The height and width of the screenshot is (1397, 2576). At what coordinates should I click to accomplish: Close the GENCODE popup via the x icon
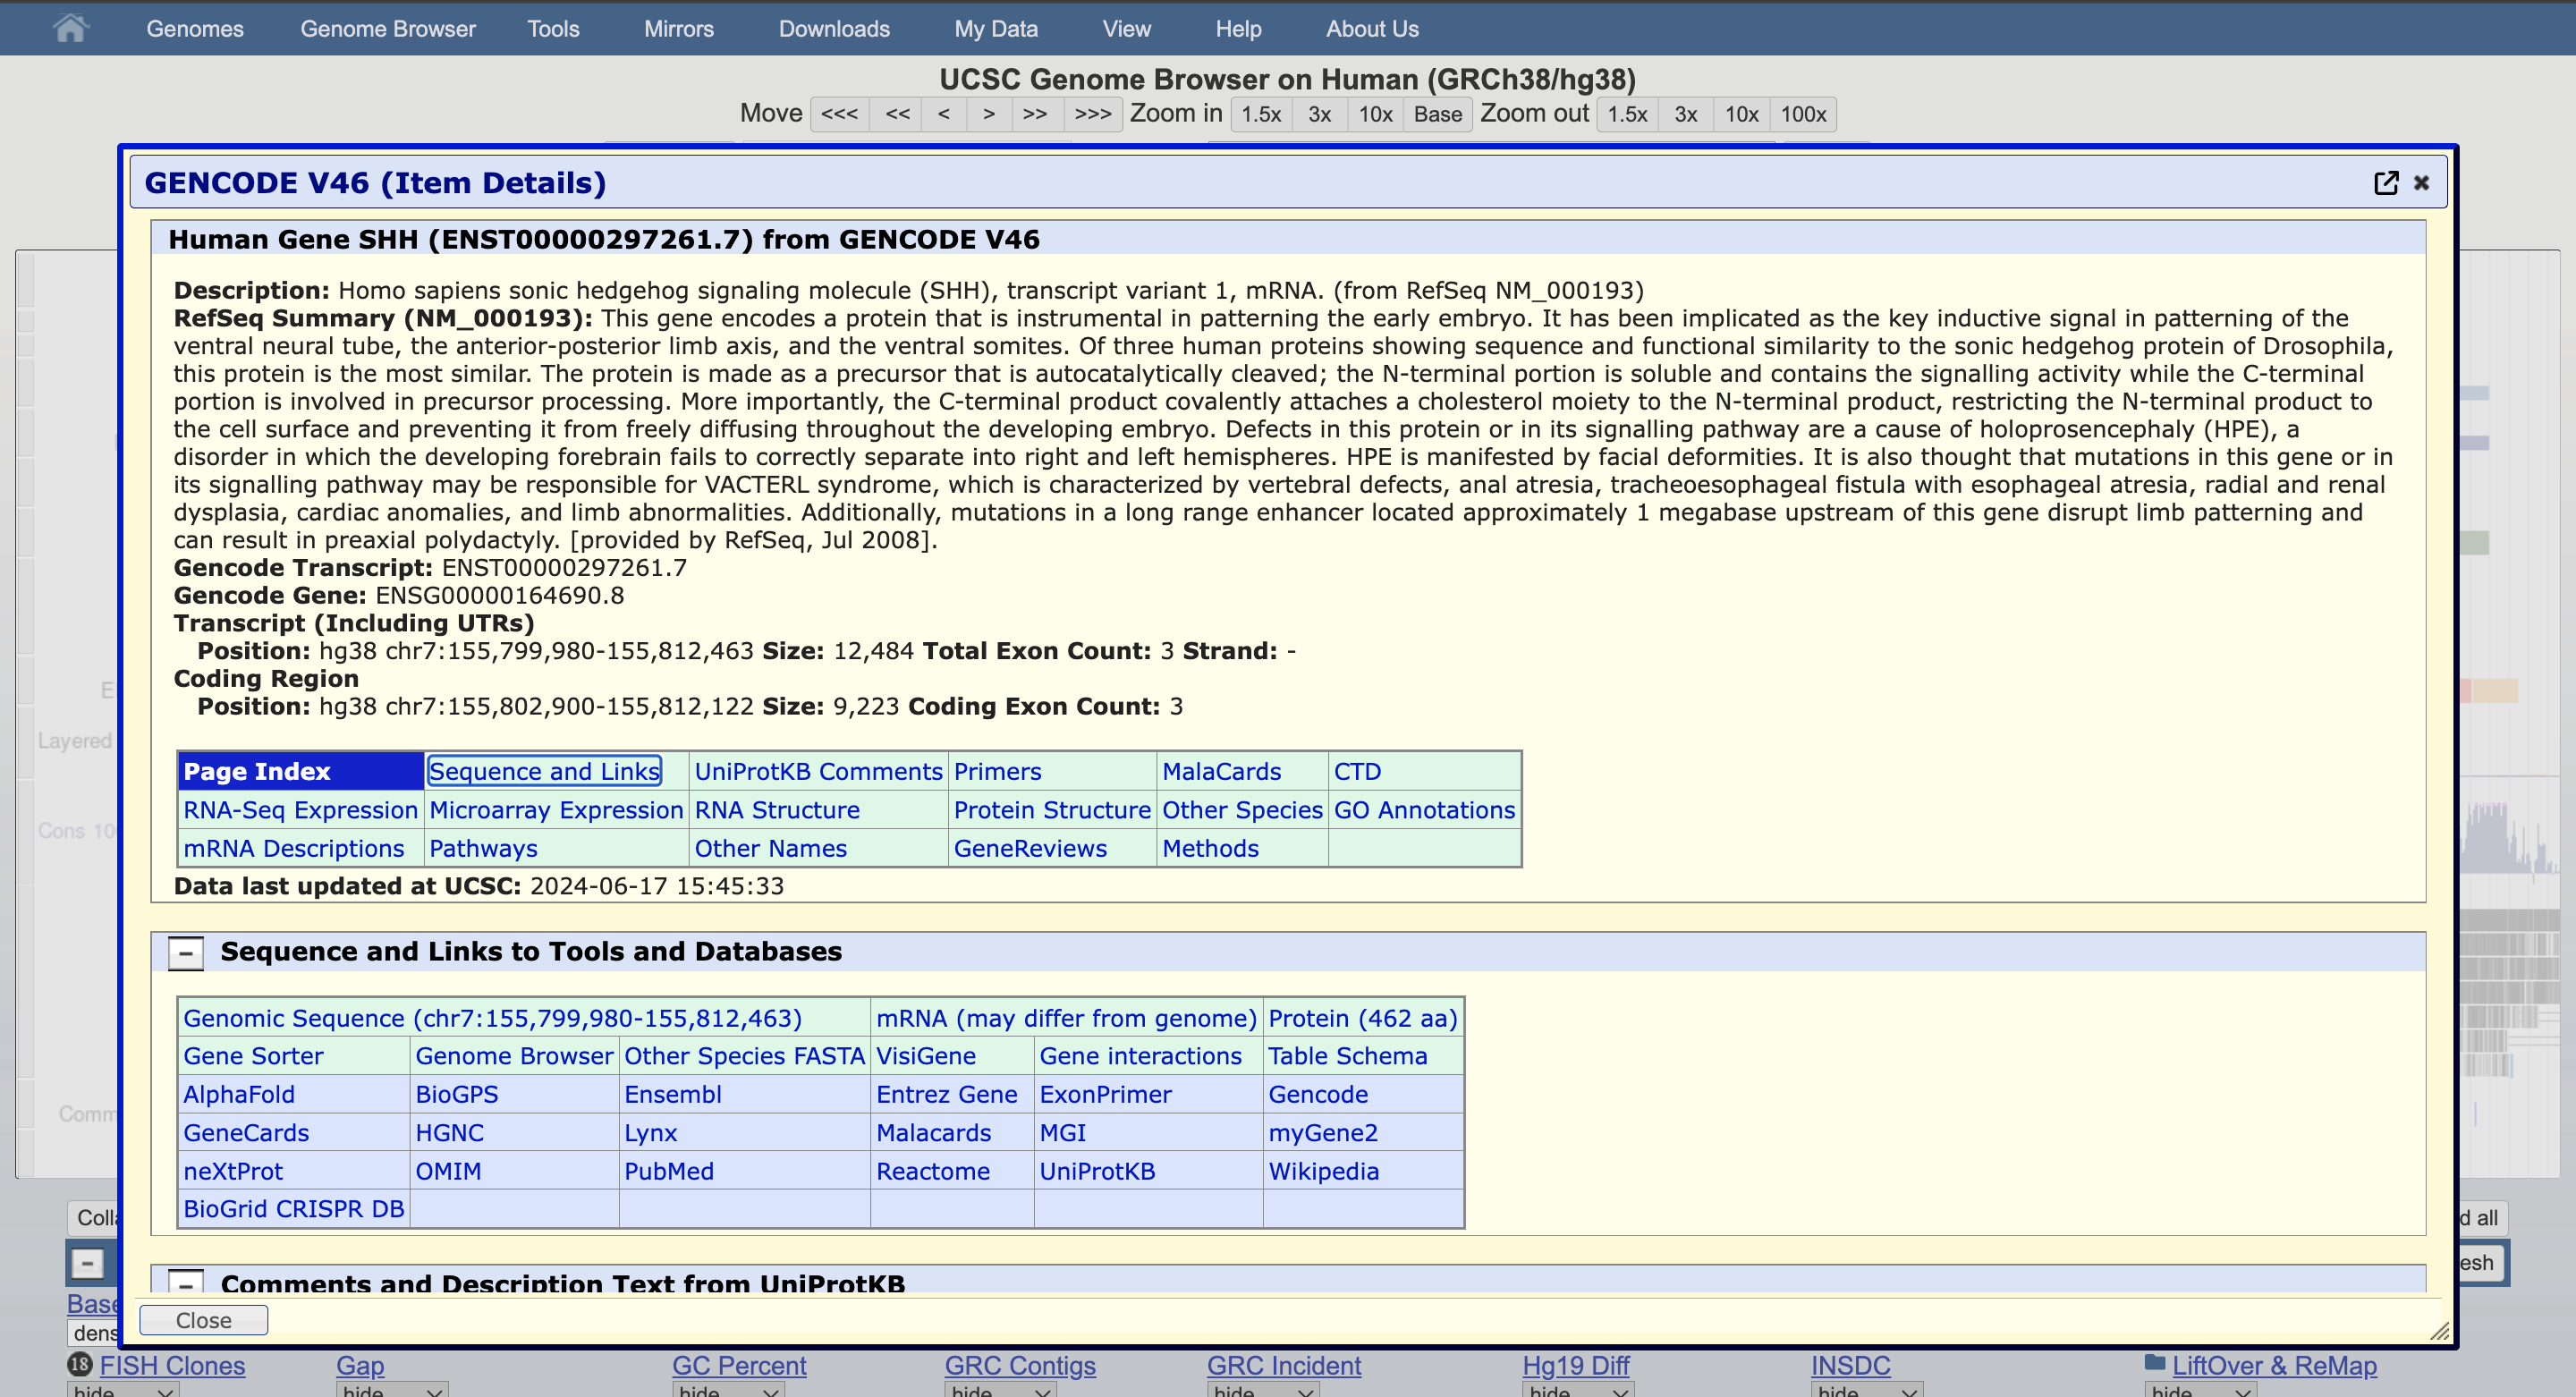2421,183
